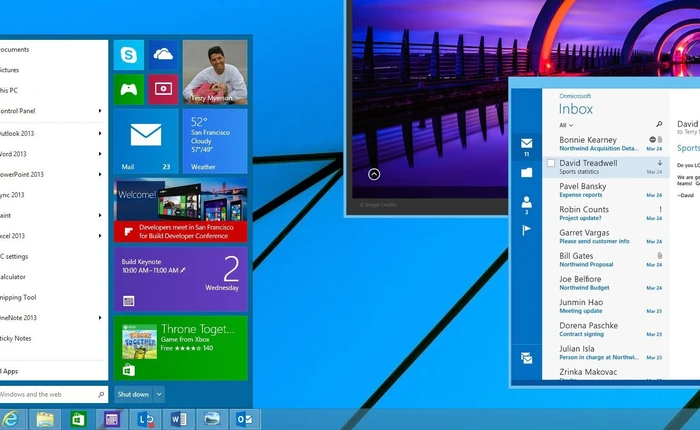Expand the Paint jump list arrow
The width and height of the screenshot is (700, 430).
[100, 215]
